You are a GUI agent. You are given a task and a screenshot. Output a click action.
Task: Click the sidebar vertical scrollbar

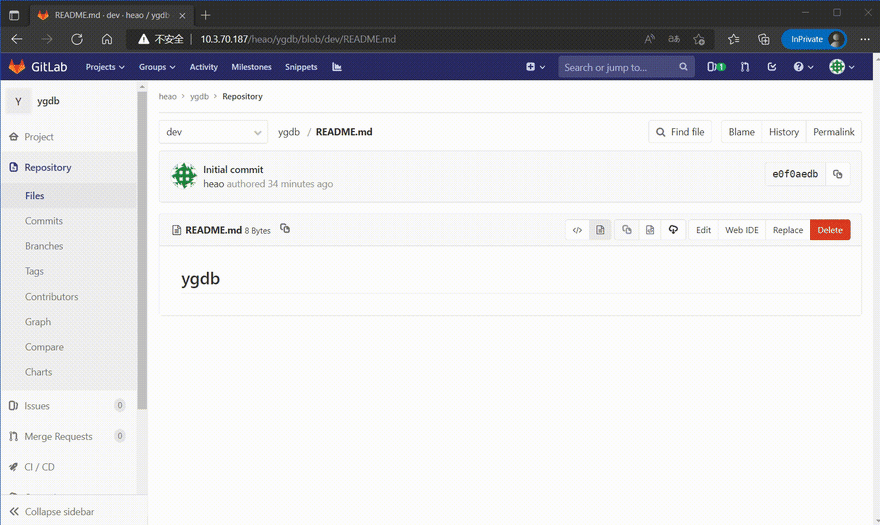142,250
